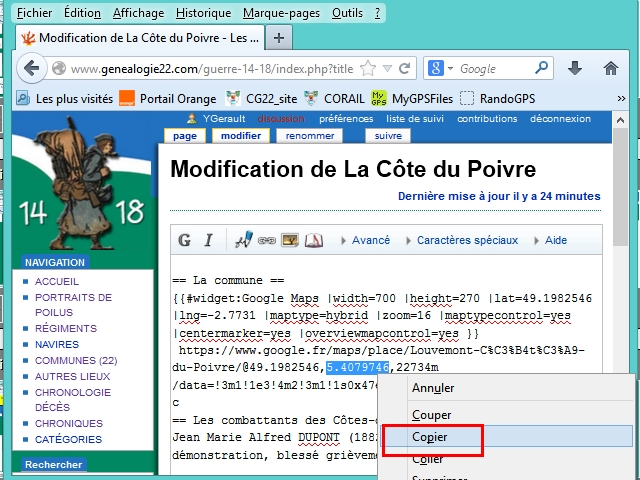Click the search magnifier icon
The width and height of the screenshot is (640, 480).
tap(541, 68)
